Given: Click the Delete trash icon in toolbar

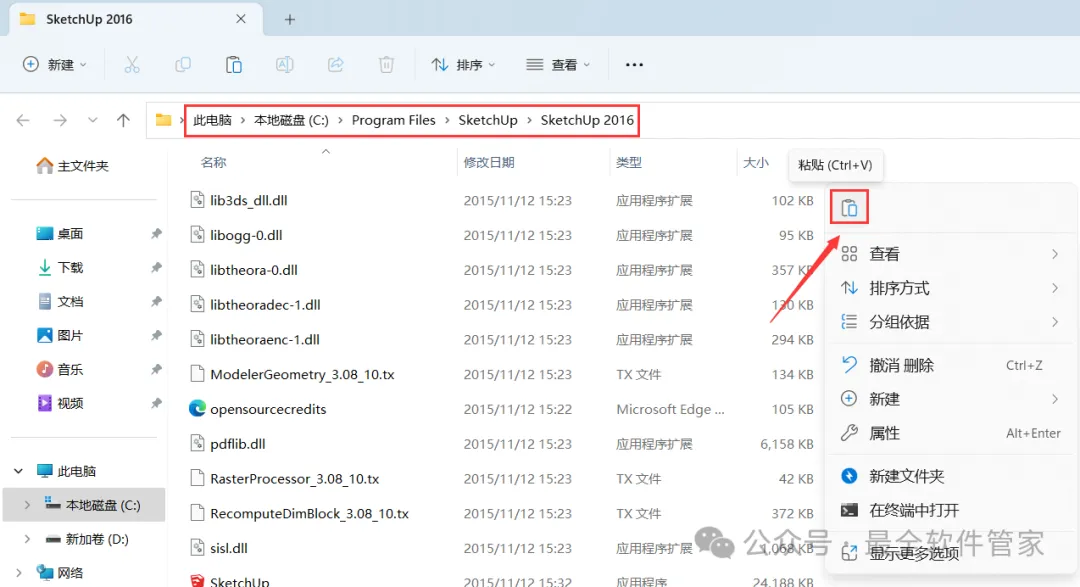Looking at the screenshot, I should click(386, 65).
